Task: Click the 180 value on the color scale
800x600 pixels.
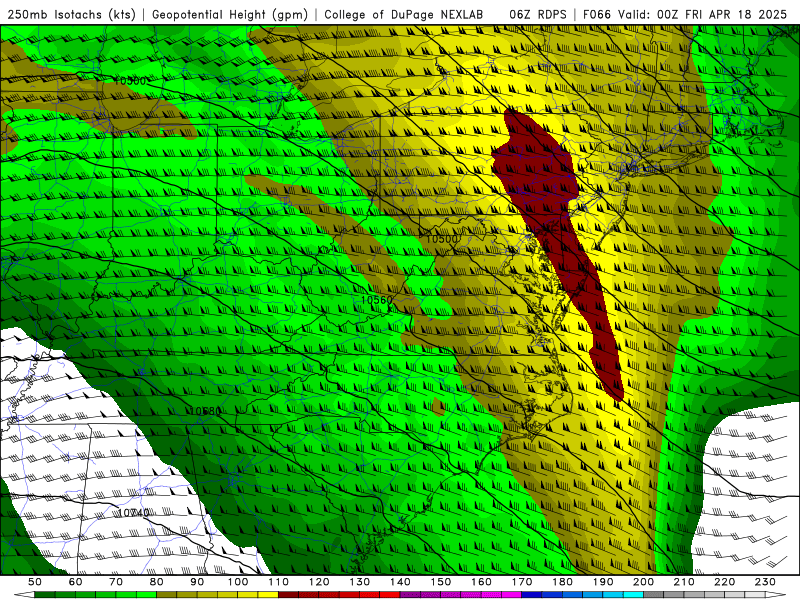Action: pos(562,582)
